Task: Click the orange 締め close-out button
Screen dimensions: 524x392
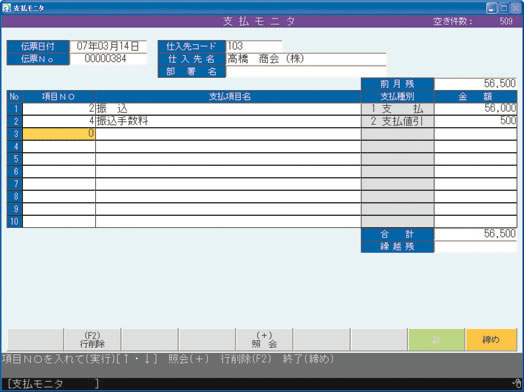Action: tap(491, 340)
